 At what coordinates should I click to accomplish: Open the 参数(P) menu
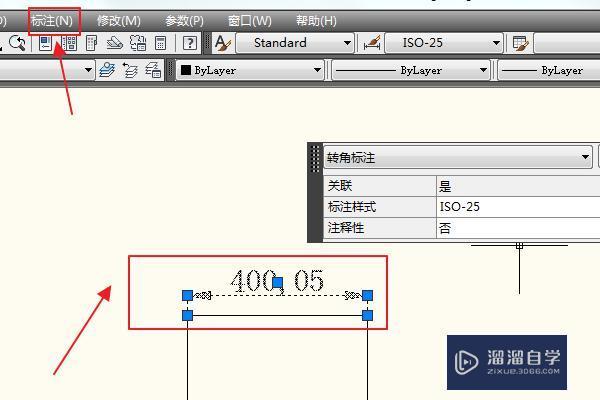184,21
